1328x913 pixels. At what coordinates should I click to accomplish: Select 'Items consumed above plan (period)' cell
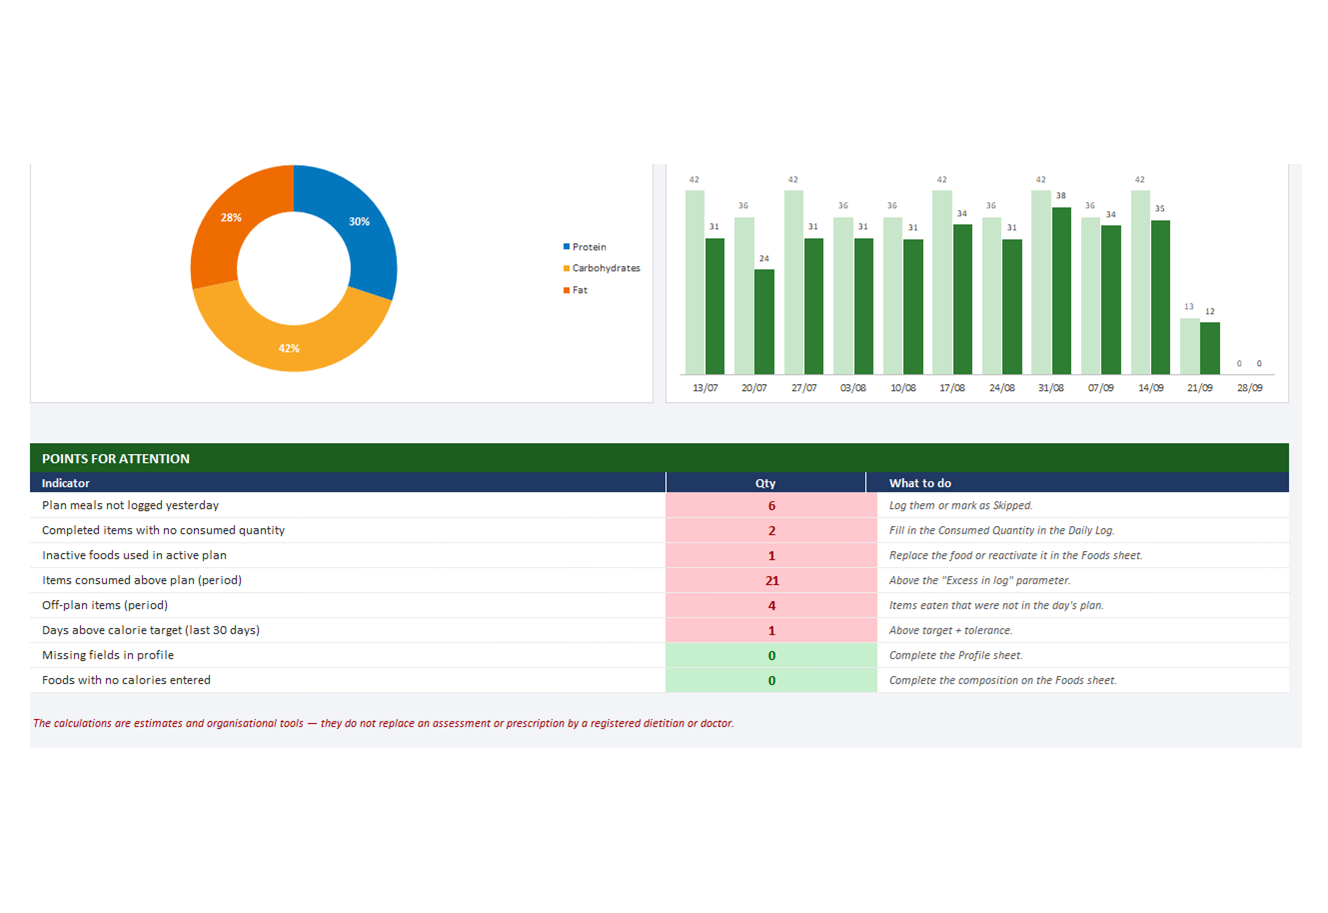pos(347,580)
